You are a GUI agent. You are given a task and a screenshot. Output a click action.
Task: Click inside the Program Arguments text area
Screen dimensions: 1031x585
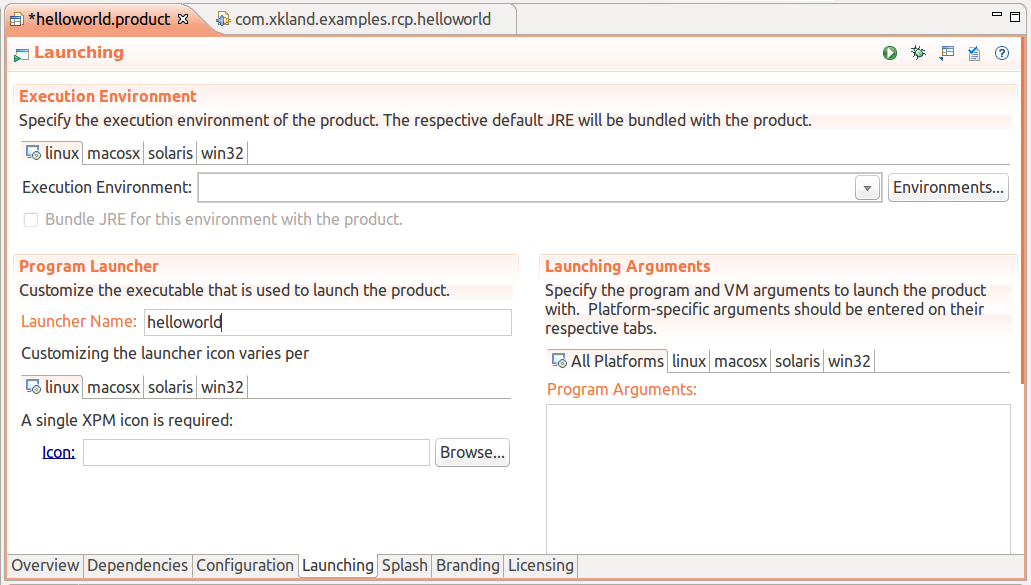tap(777, 475)
